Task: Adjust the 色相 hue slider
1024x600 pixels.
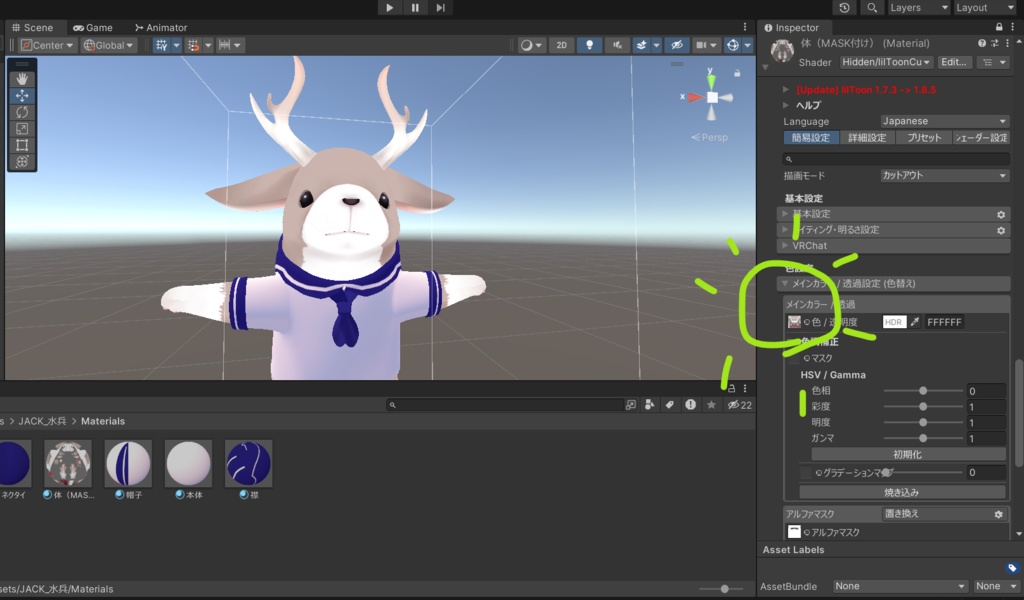Action: 923,390
